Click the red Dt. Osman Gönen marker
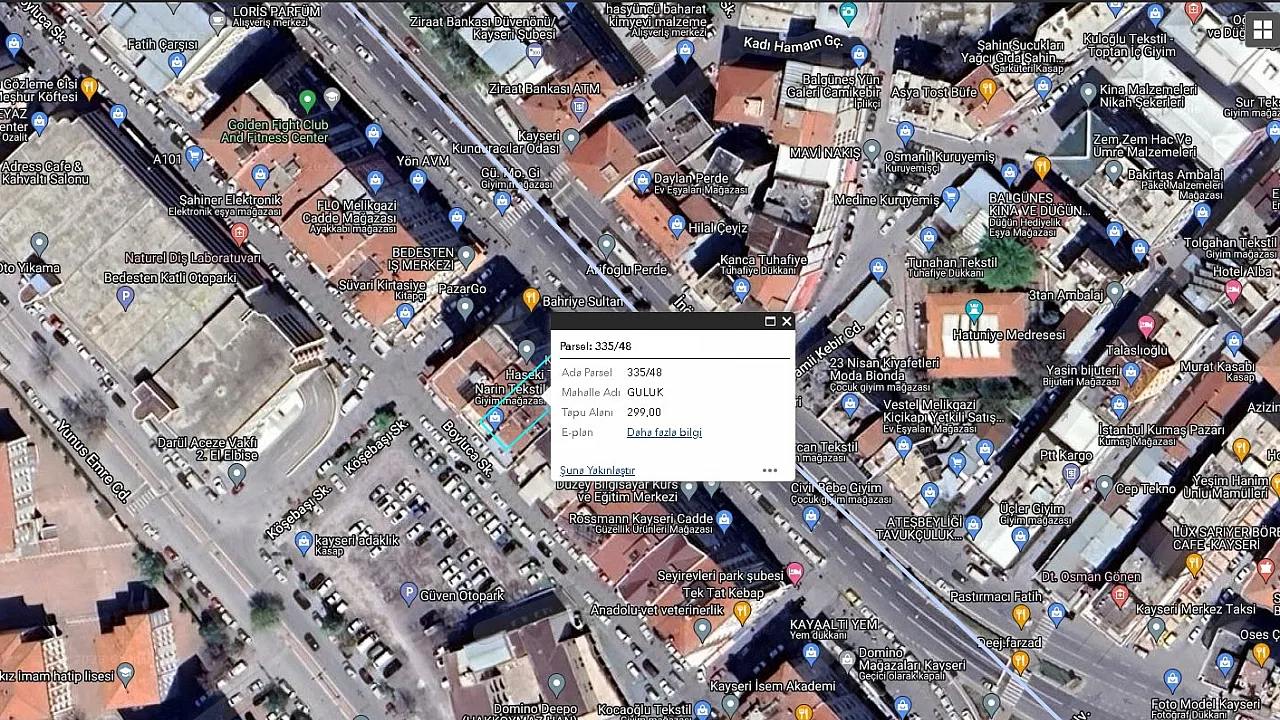Screen dimensions: 1280x720 point(1120,595)
